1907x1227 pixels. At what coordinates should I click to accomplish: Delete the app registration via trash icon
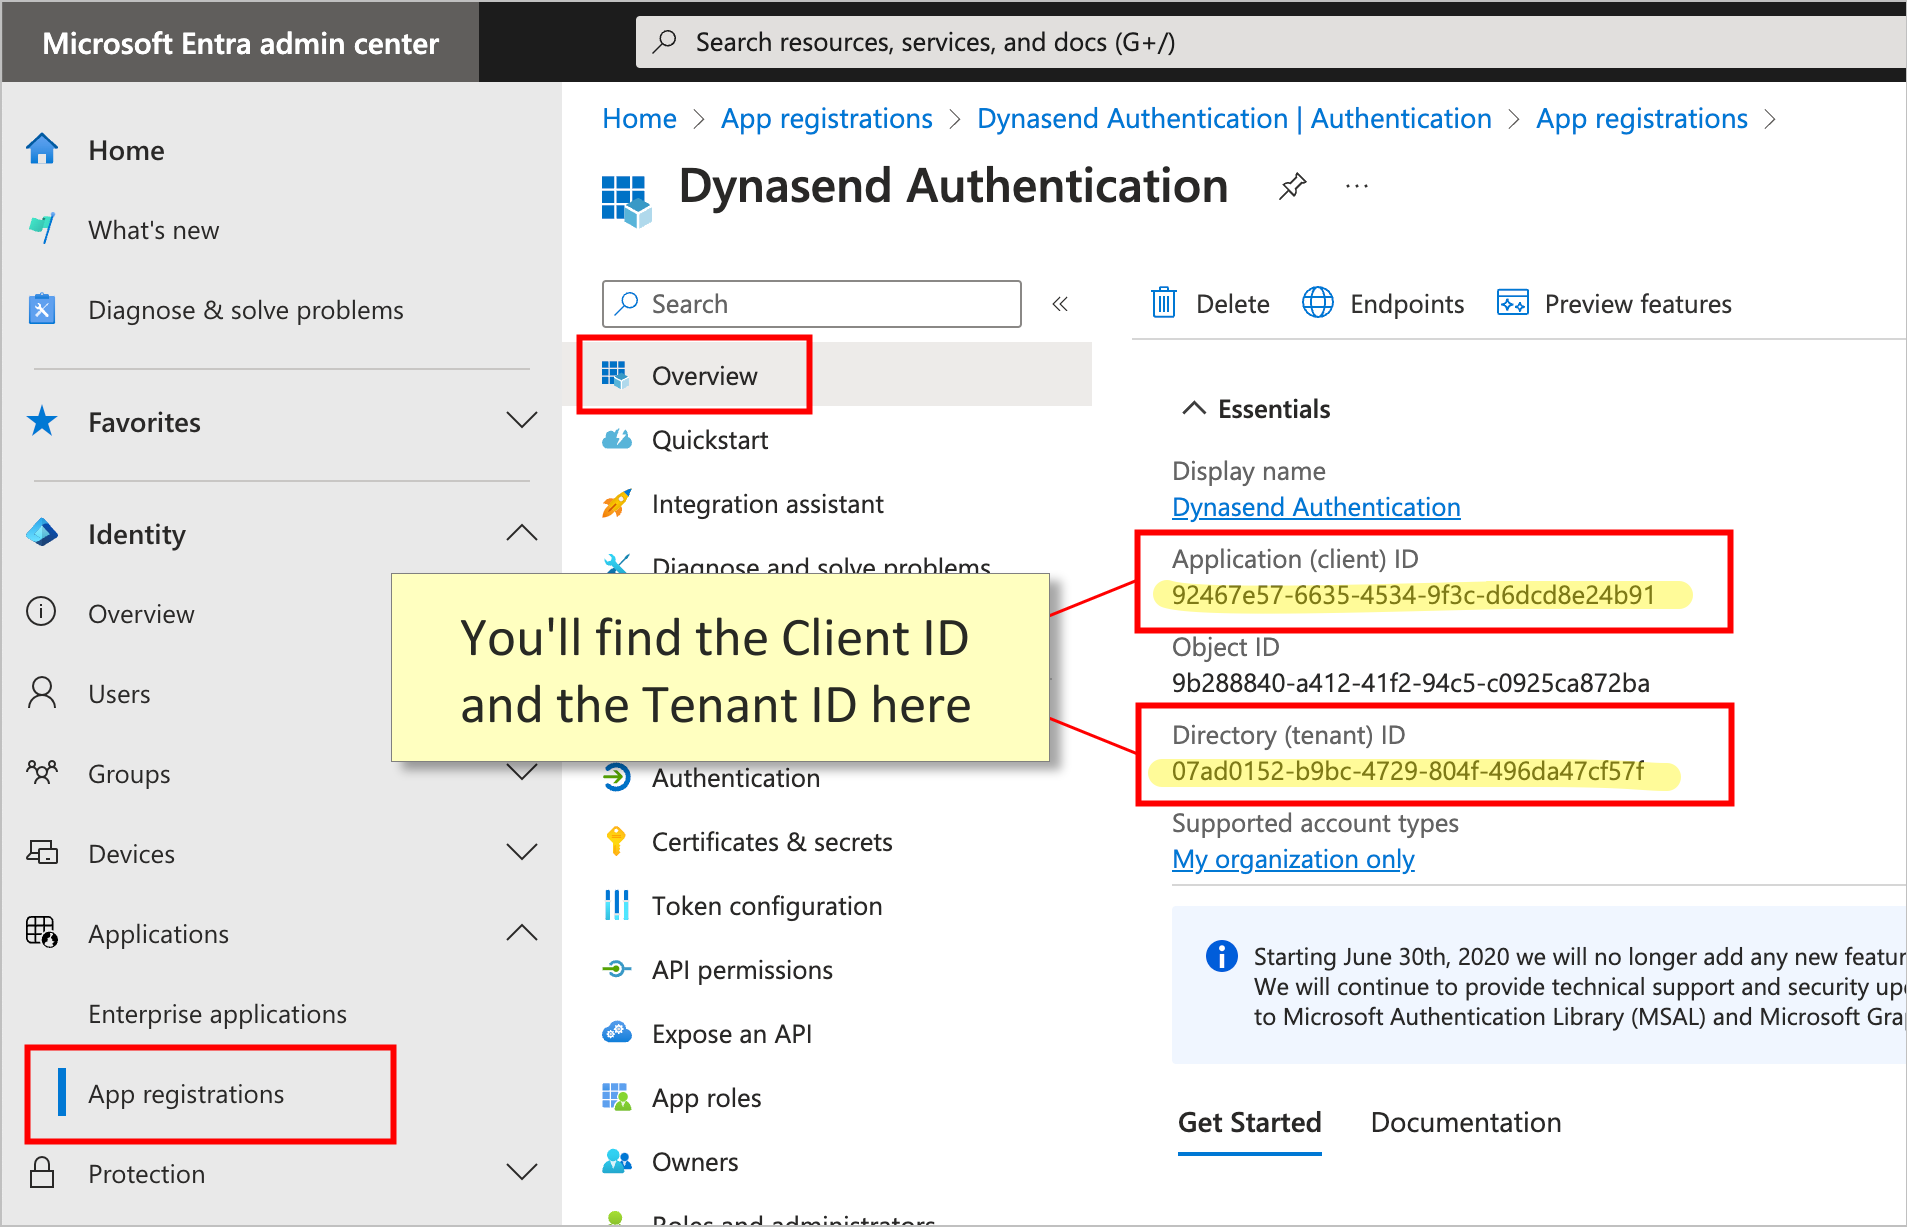coord(1163,303)
